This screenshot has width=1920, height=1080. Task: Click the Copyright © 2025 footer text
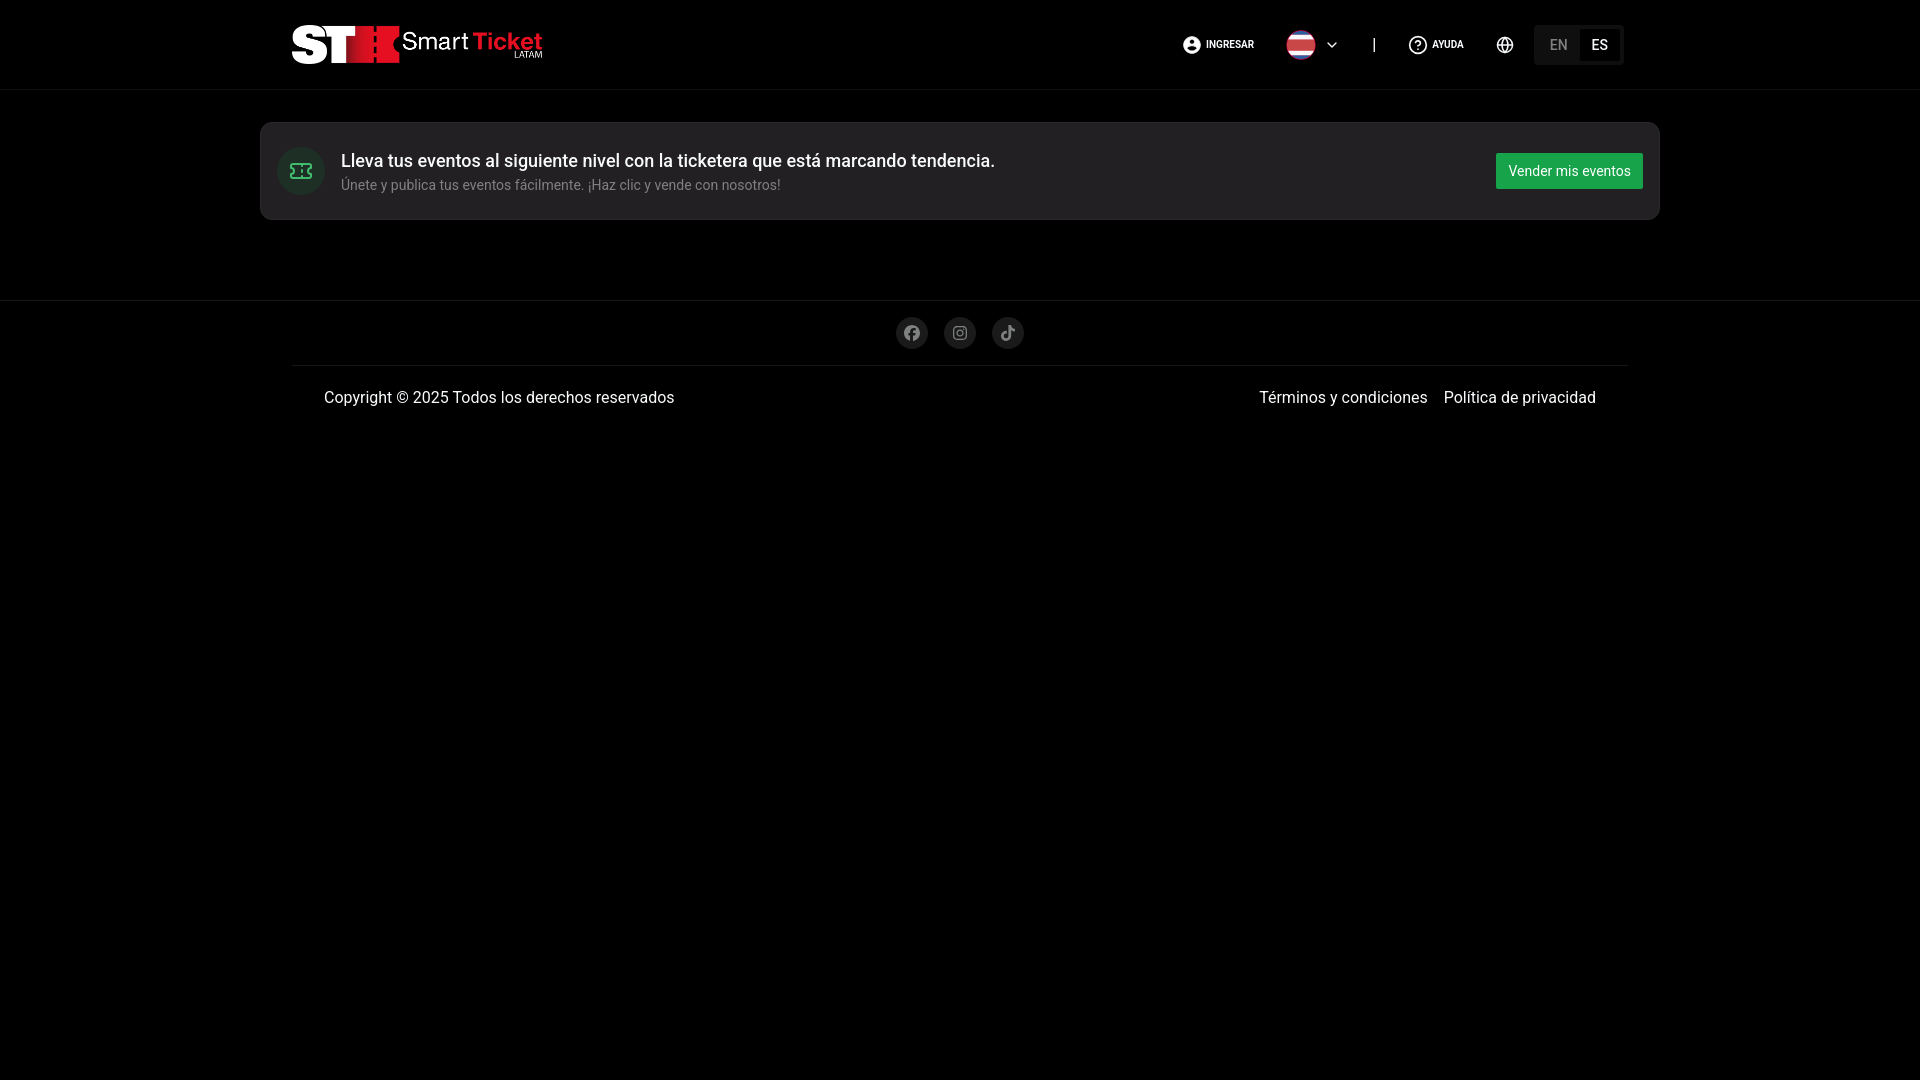point(499,398)
